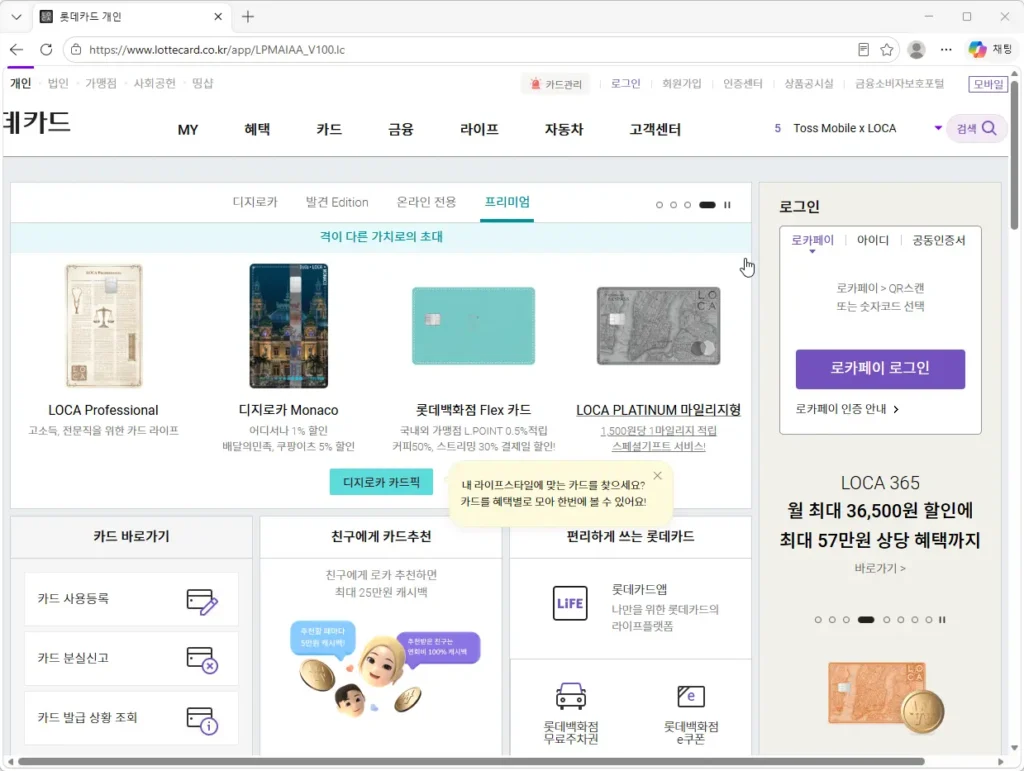Select the active fourth carousel indicator
This screenshot has width=1024, height=771.
point(707,205)
